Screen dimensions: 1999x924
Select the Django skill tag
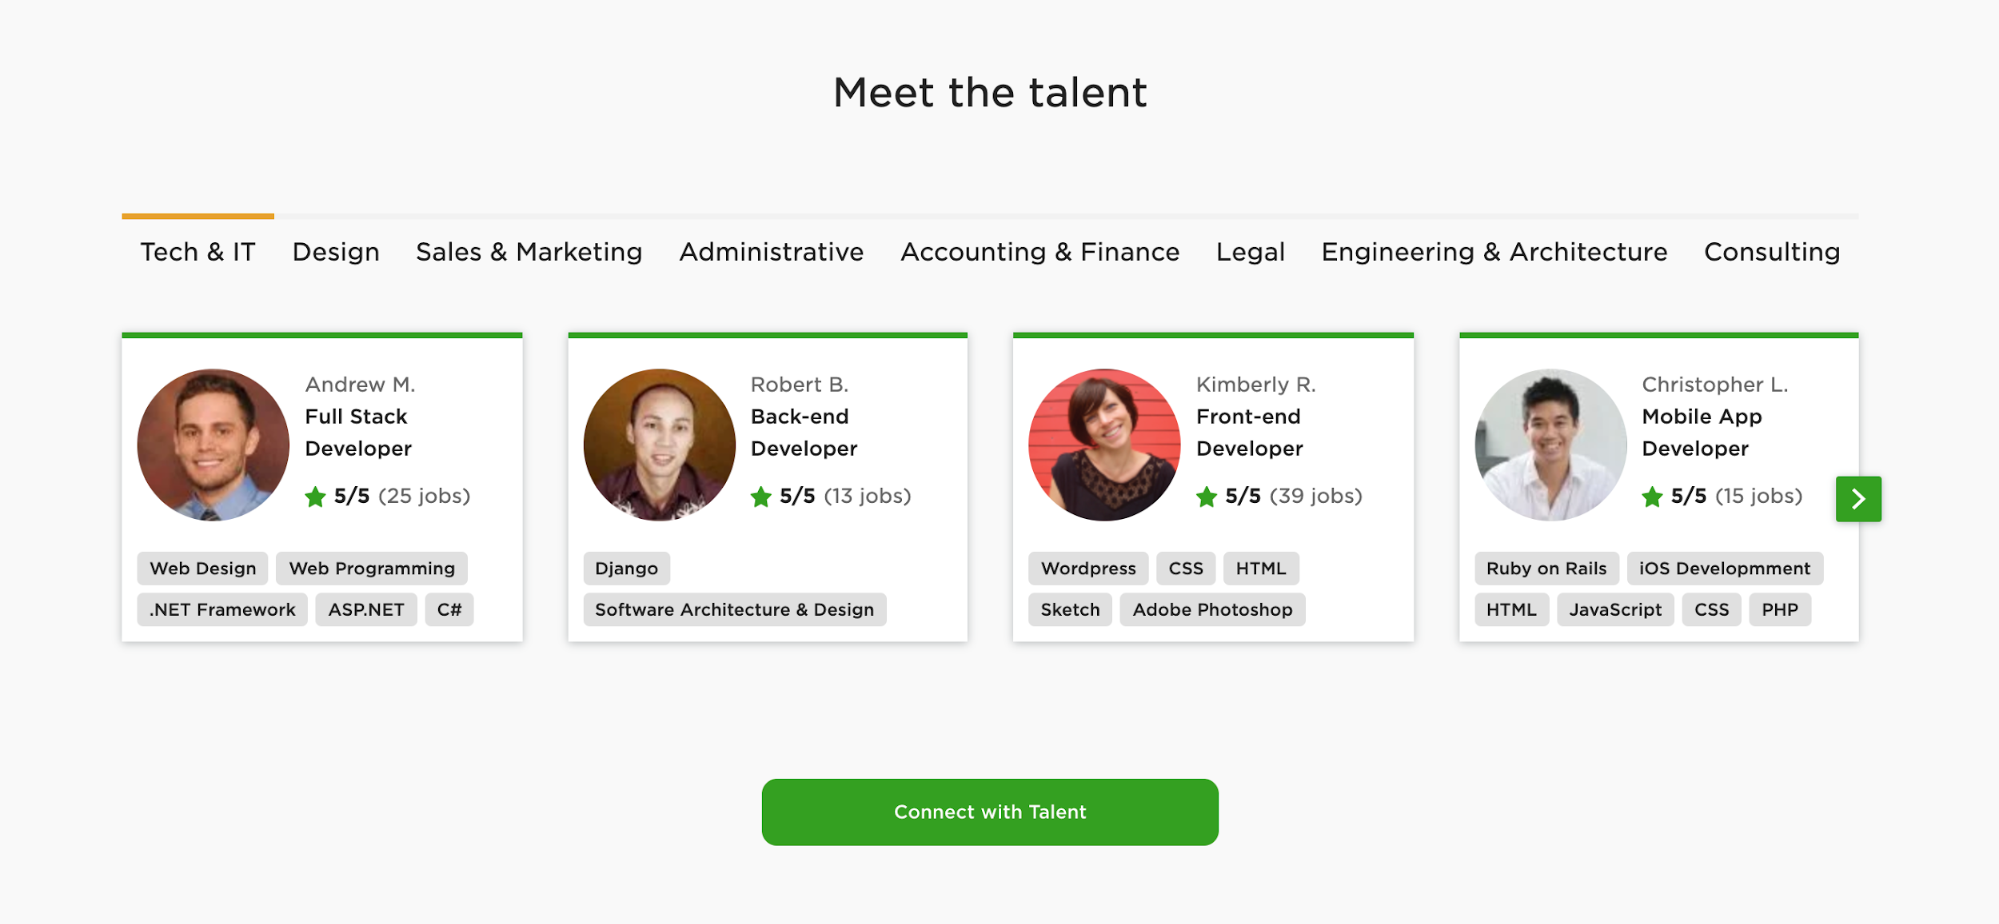(x=626, y=569)
